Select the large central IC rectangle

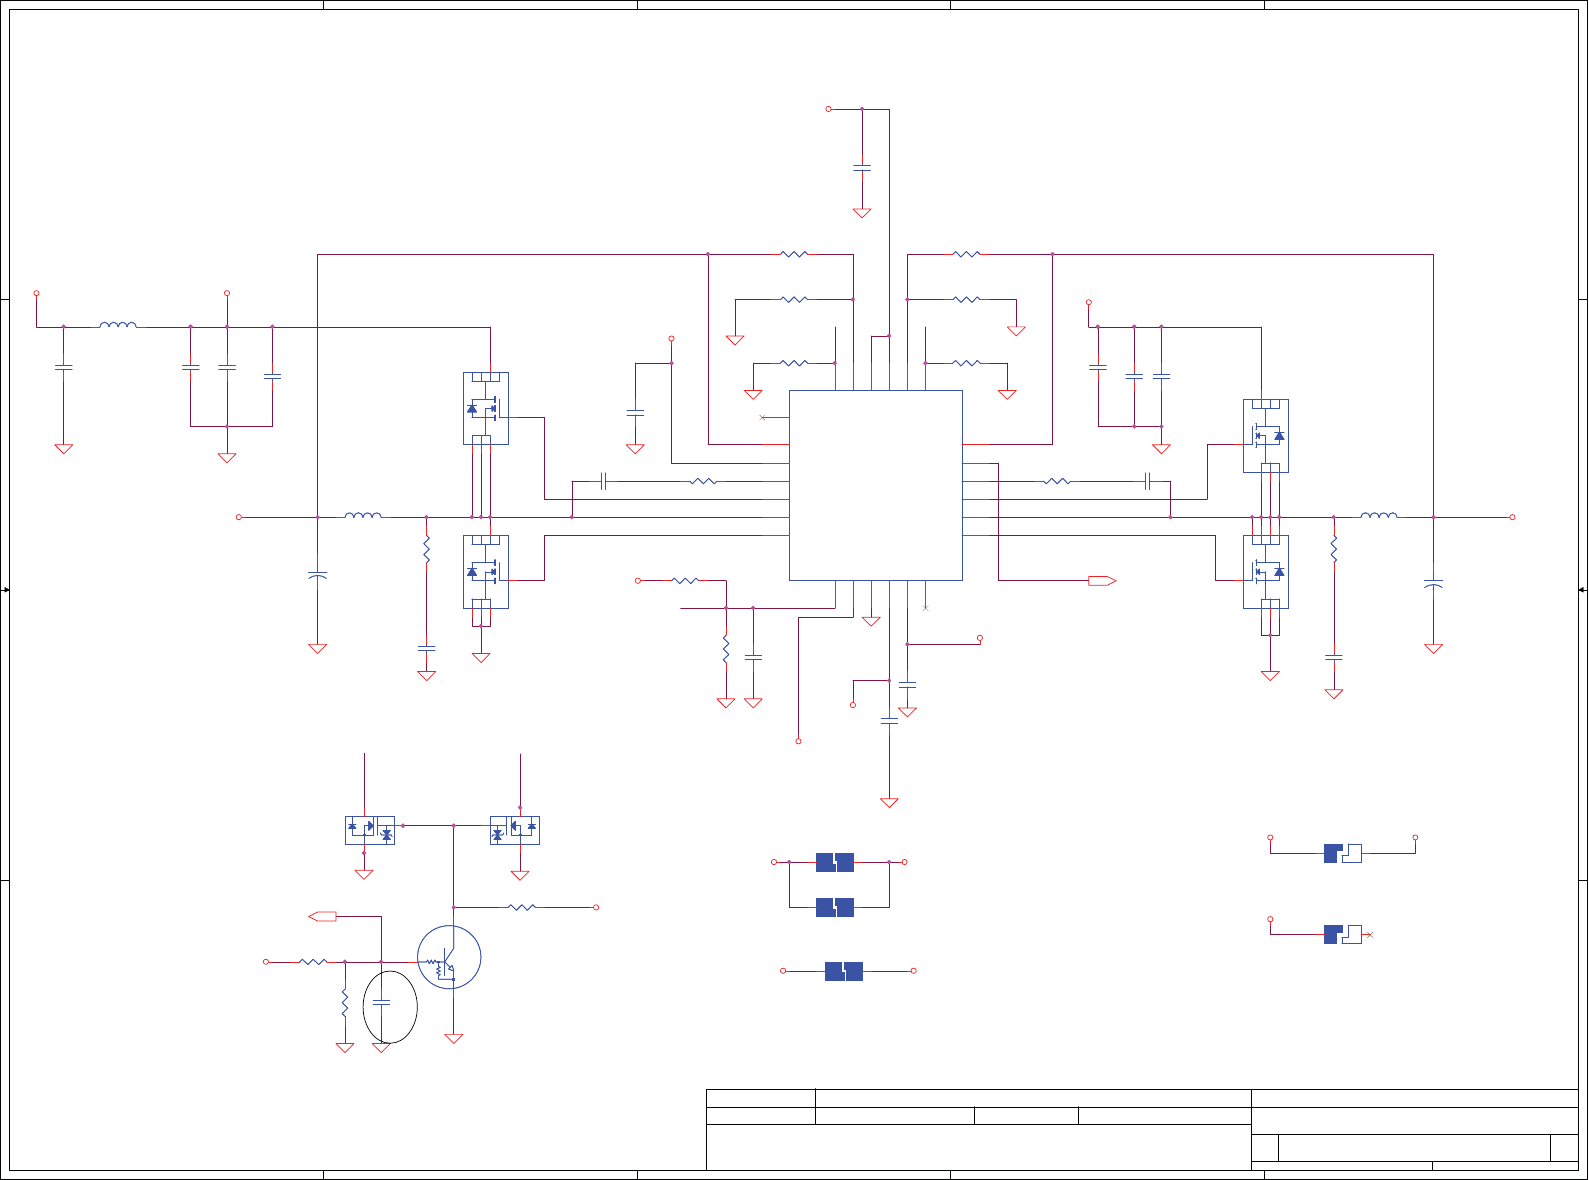(x=876, y=485)
